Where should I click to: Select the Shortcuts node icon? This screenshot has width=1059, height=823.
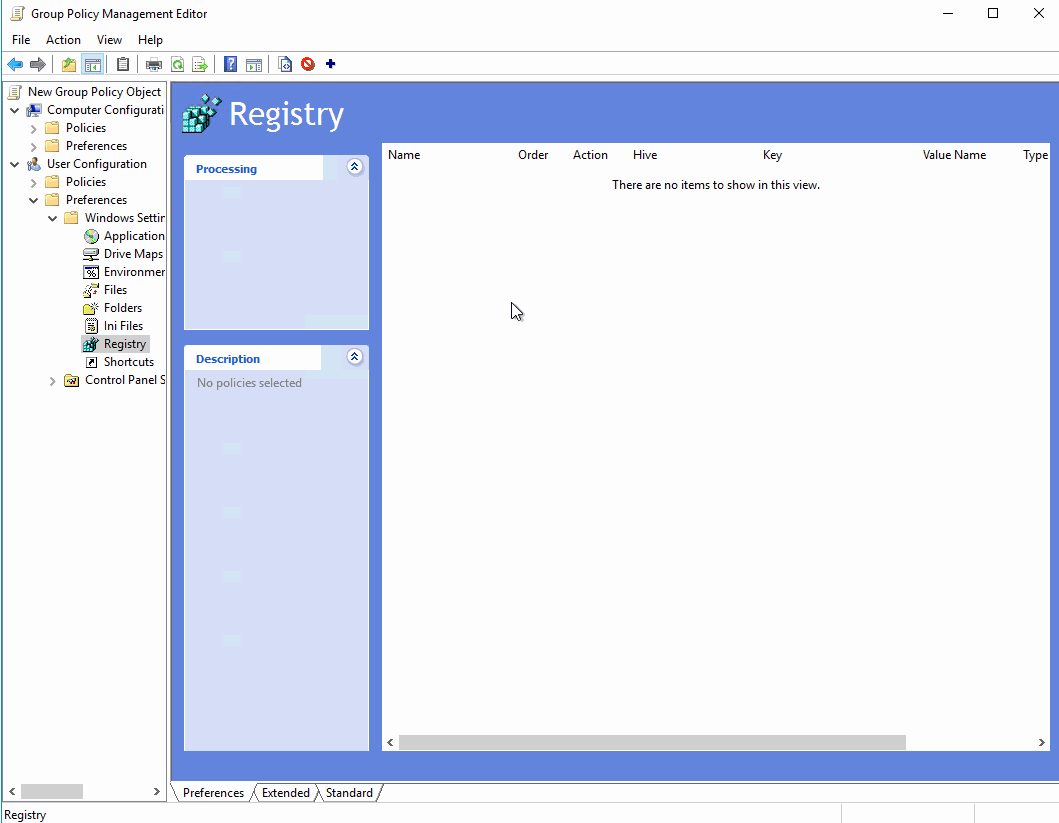click(91, 363)
